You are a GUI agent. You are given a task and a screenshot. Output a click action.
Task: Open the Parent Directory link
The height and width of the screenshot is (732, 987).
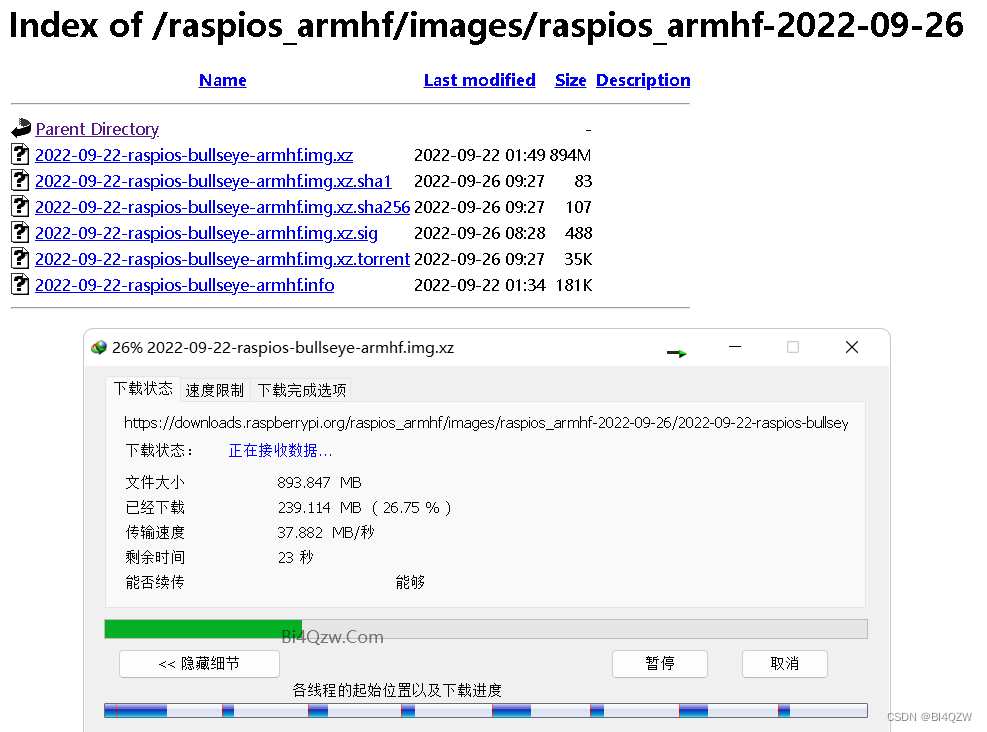pos(97,129)
